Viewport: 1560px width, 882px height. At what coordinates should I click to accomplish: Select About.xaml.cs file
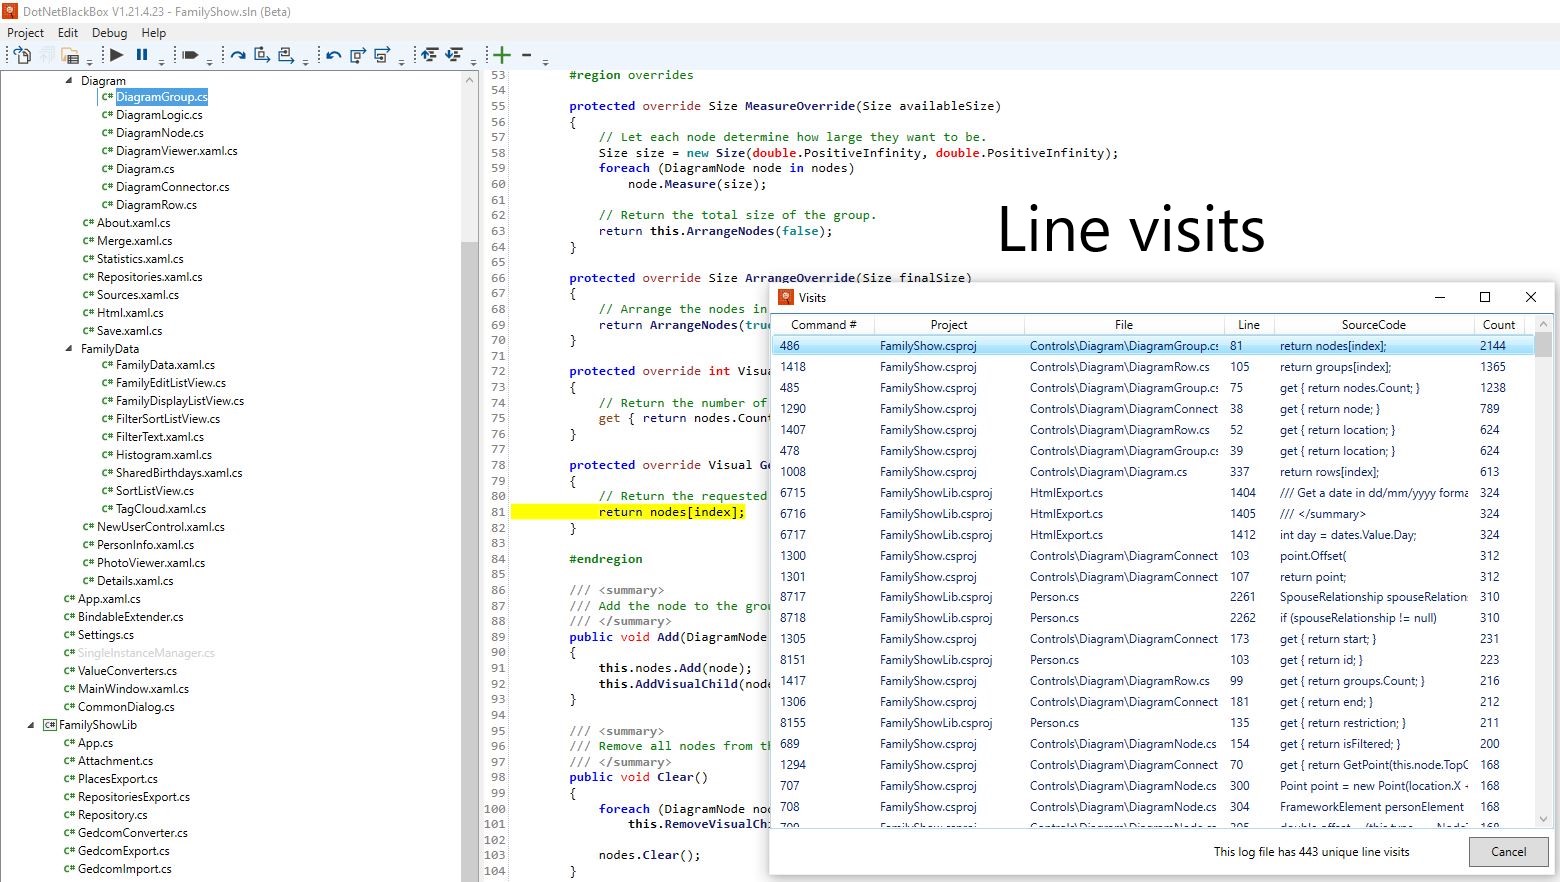[133, 223]
